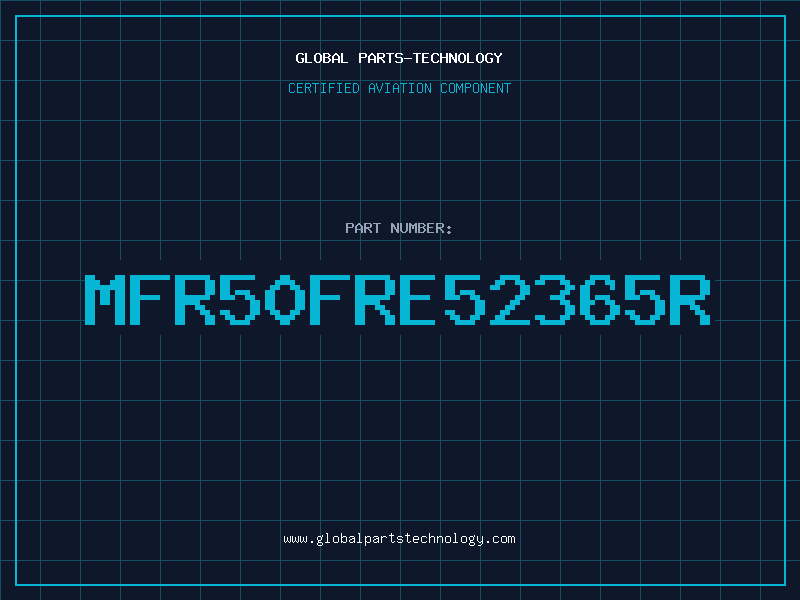800x600 pixels.
Task: Select the CERTIFIED AVIATION COMPONENT subtitle
Action: [399, 88]
